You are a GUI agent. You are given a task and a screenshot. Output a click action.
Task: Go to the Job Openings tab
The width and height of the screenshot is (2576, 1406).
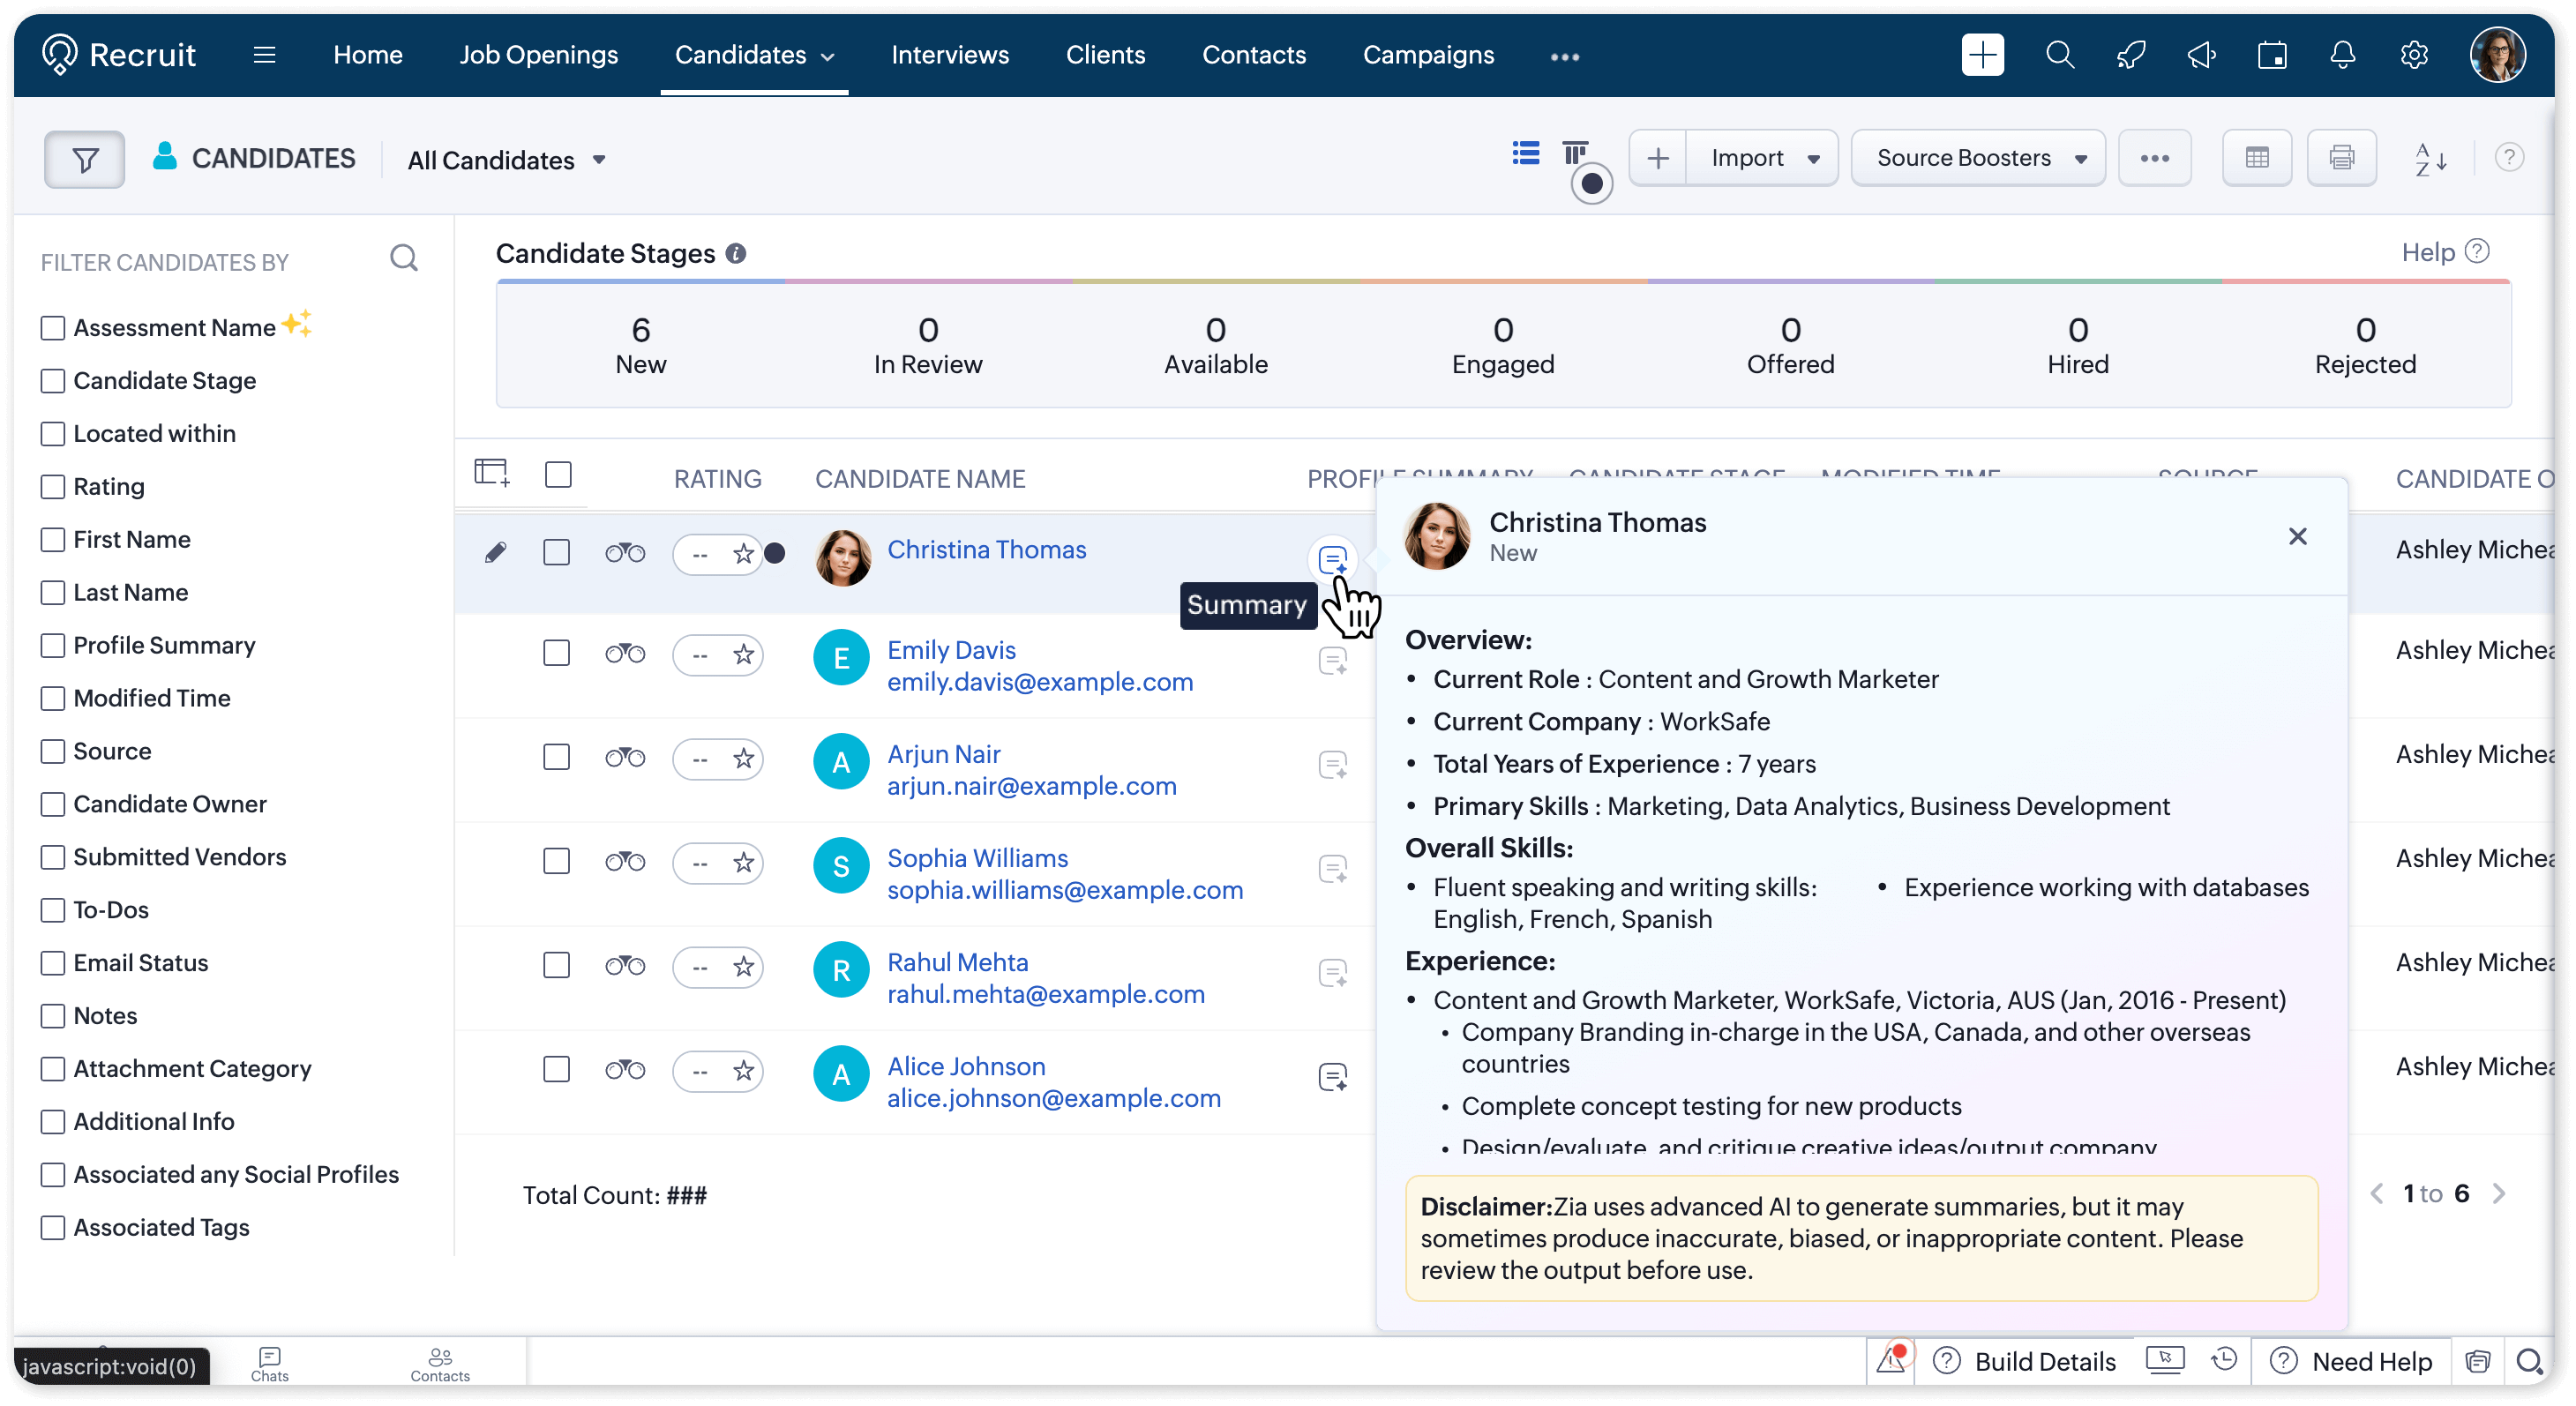tap(538, 55)
